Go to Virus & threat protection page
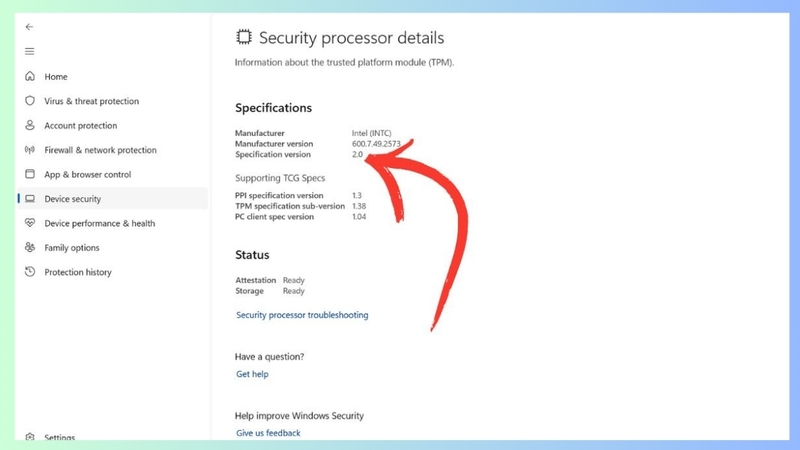 pos(91,101)
